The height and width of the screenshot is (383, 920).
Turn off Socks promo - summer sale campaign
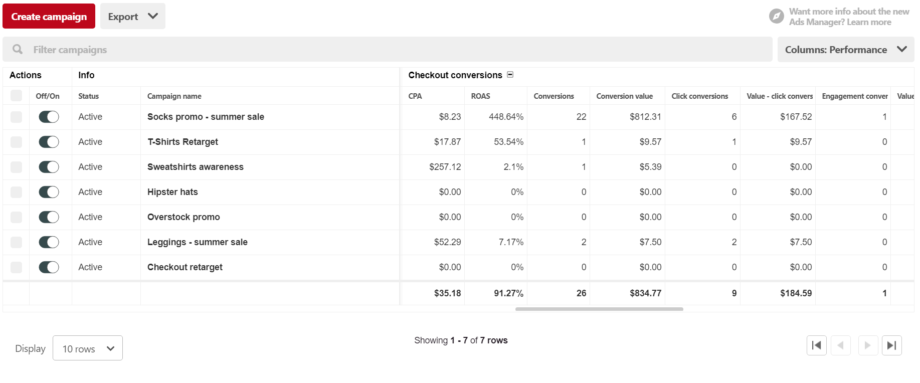point(49,117)
